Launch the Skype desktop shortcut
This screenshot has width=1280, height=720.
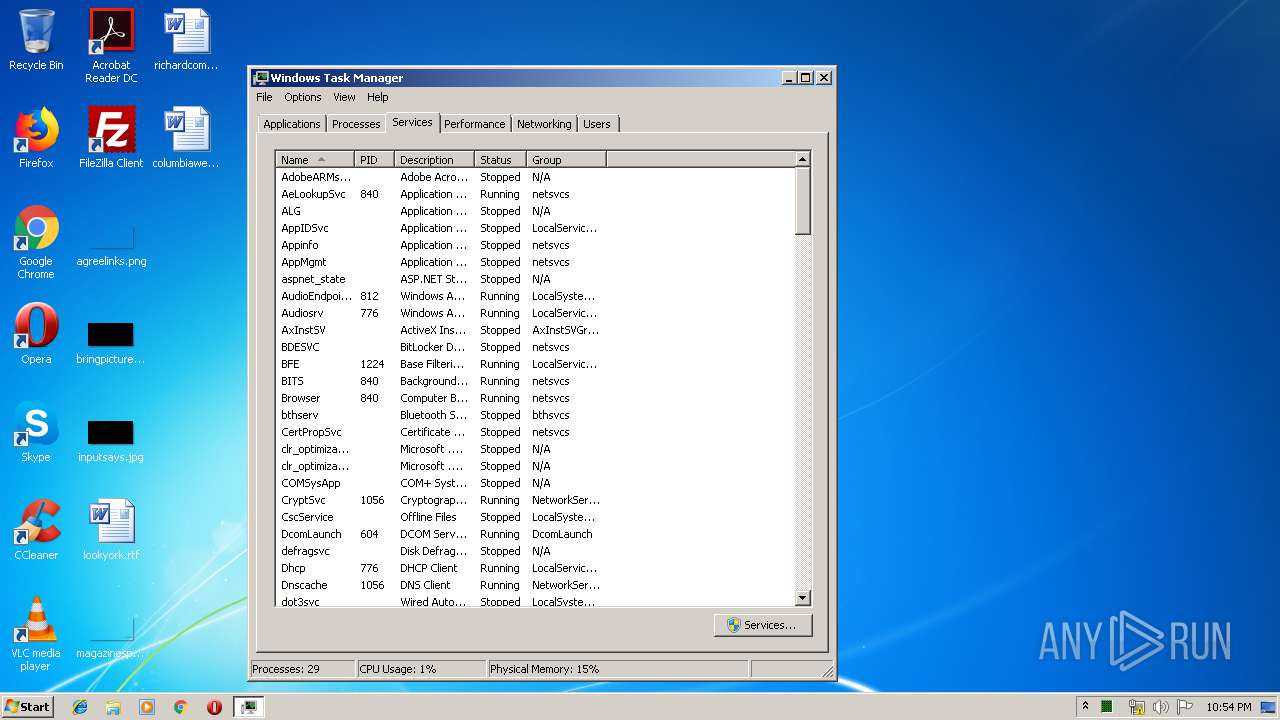pyautogui.click(x=36, y=432)
